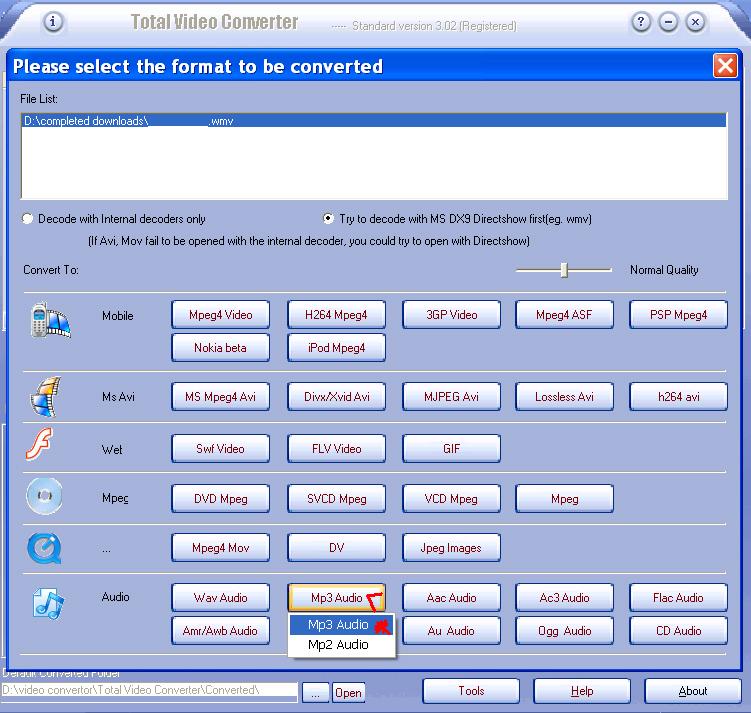The height and width of the screenshot is (713, 751).
Task: Click the Mpeg disc category icon
Action: point(44,496)
